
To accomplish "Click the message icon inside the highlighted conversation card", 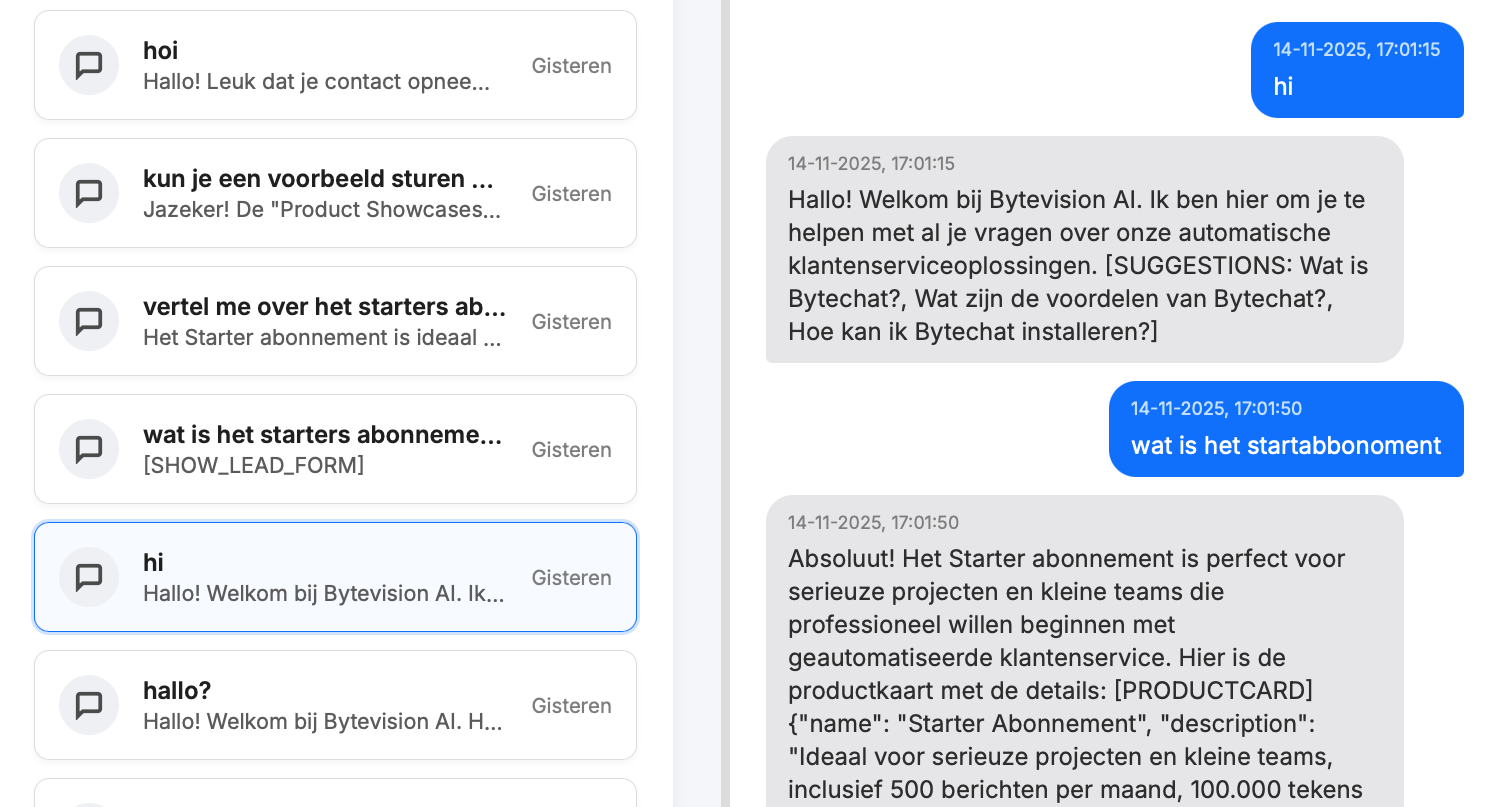I will click(x=89, y=577).
